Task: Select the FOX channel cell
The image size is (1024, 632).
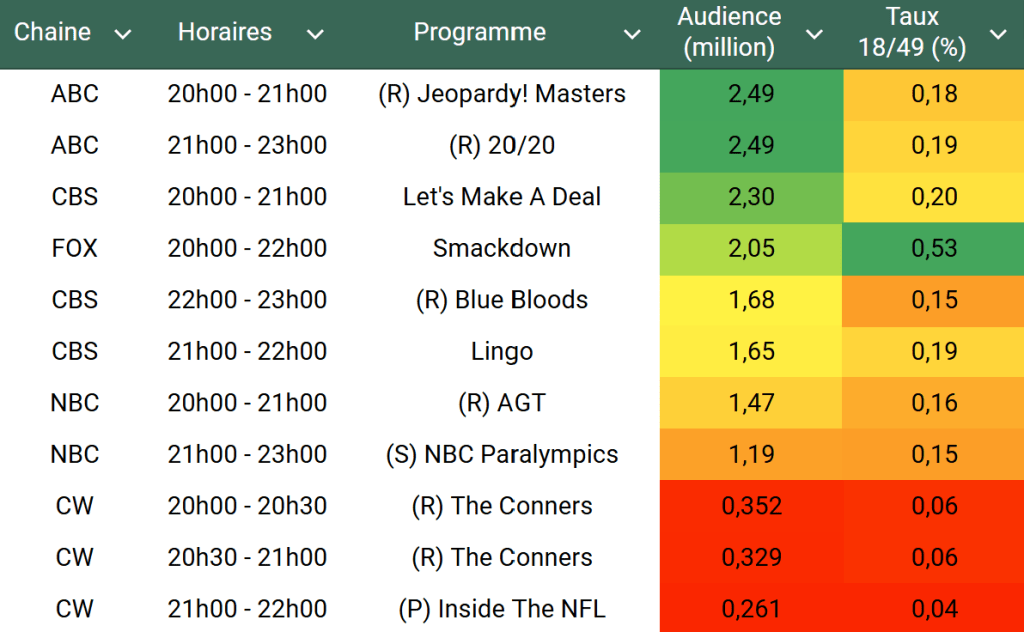Action: point(75,248)
